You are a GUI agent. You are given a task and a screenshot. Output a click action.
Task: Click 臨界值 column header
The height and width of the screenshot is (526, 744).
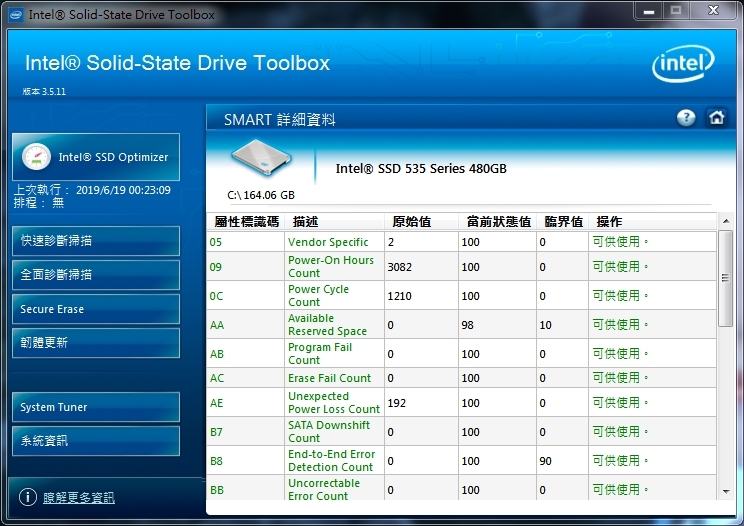tap(563, 221)
